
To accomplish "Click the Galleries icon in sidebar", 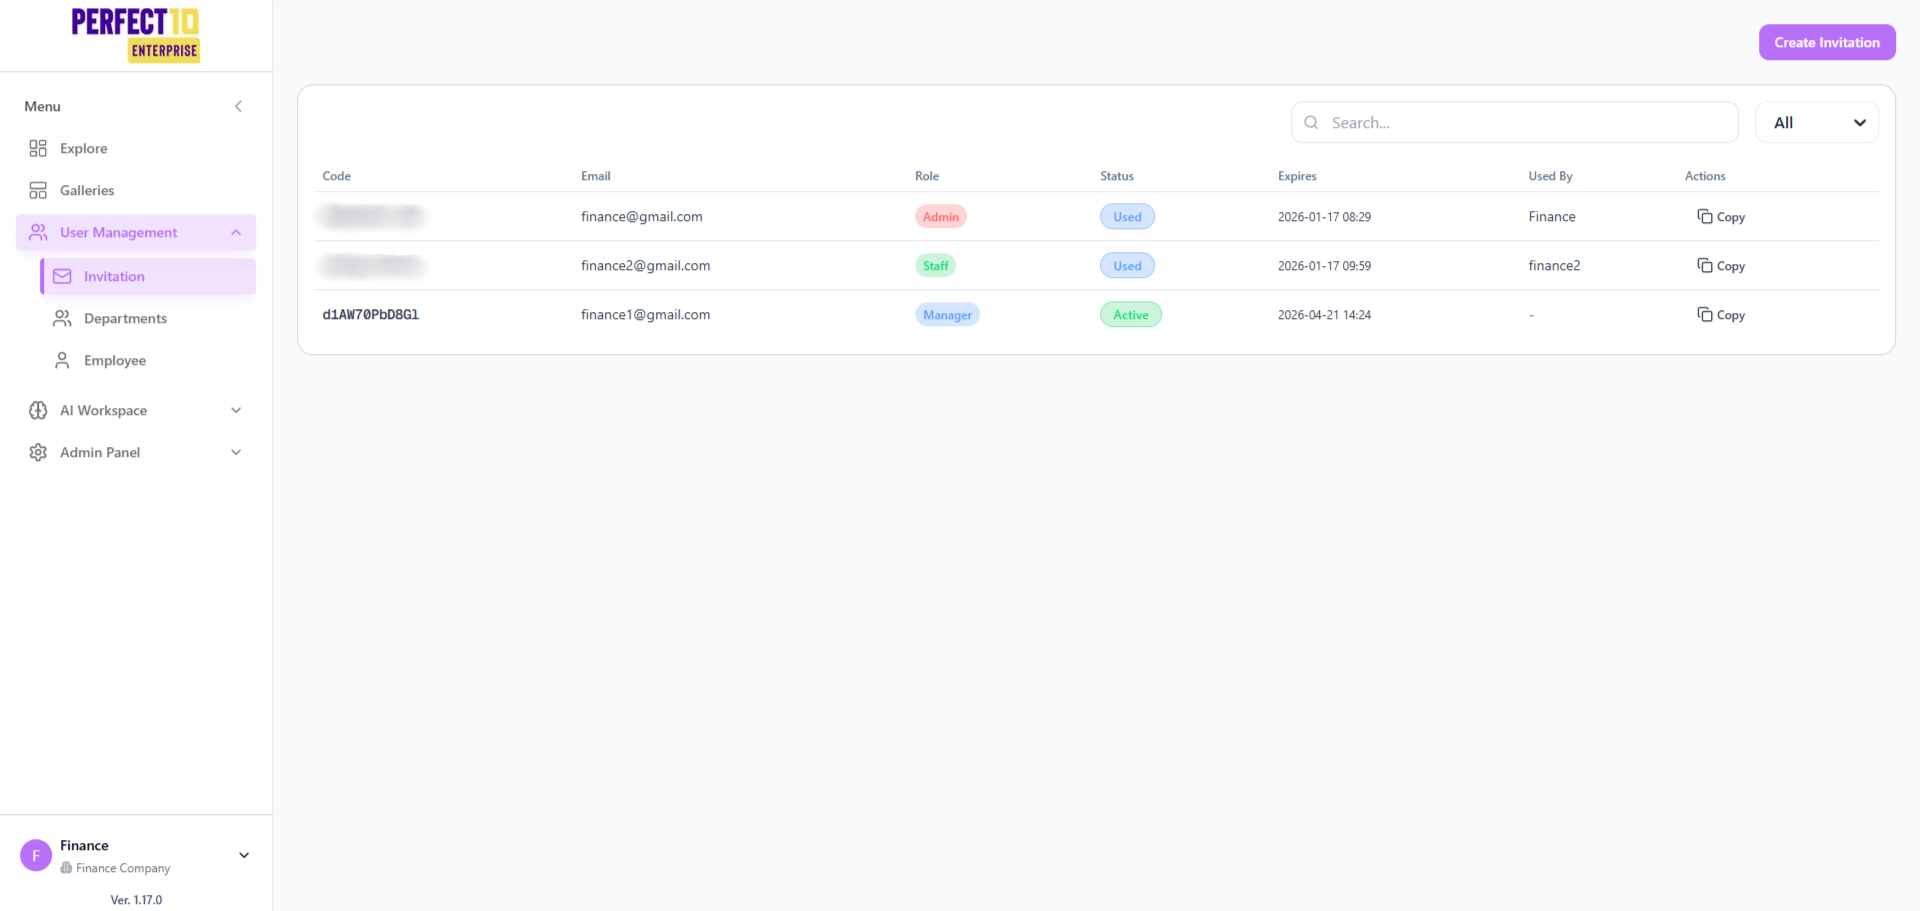I will pos(38,190).
